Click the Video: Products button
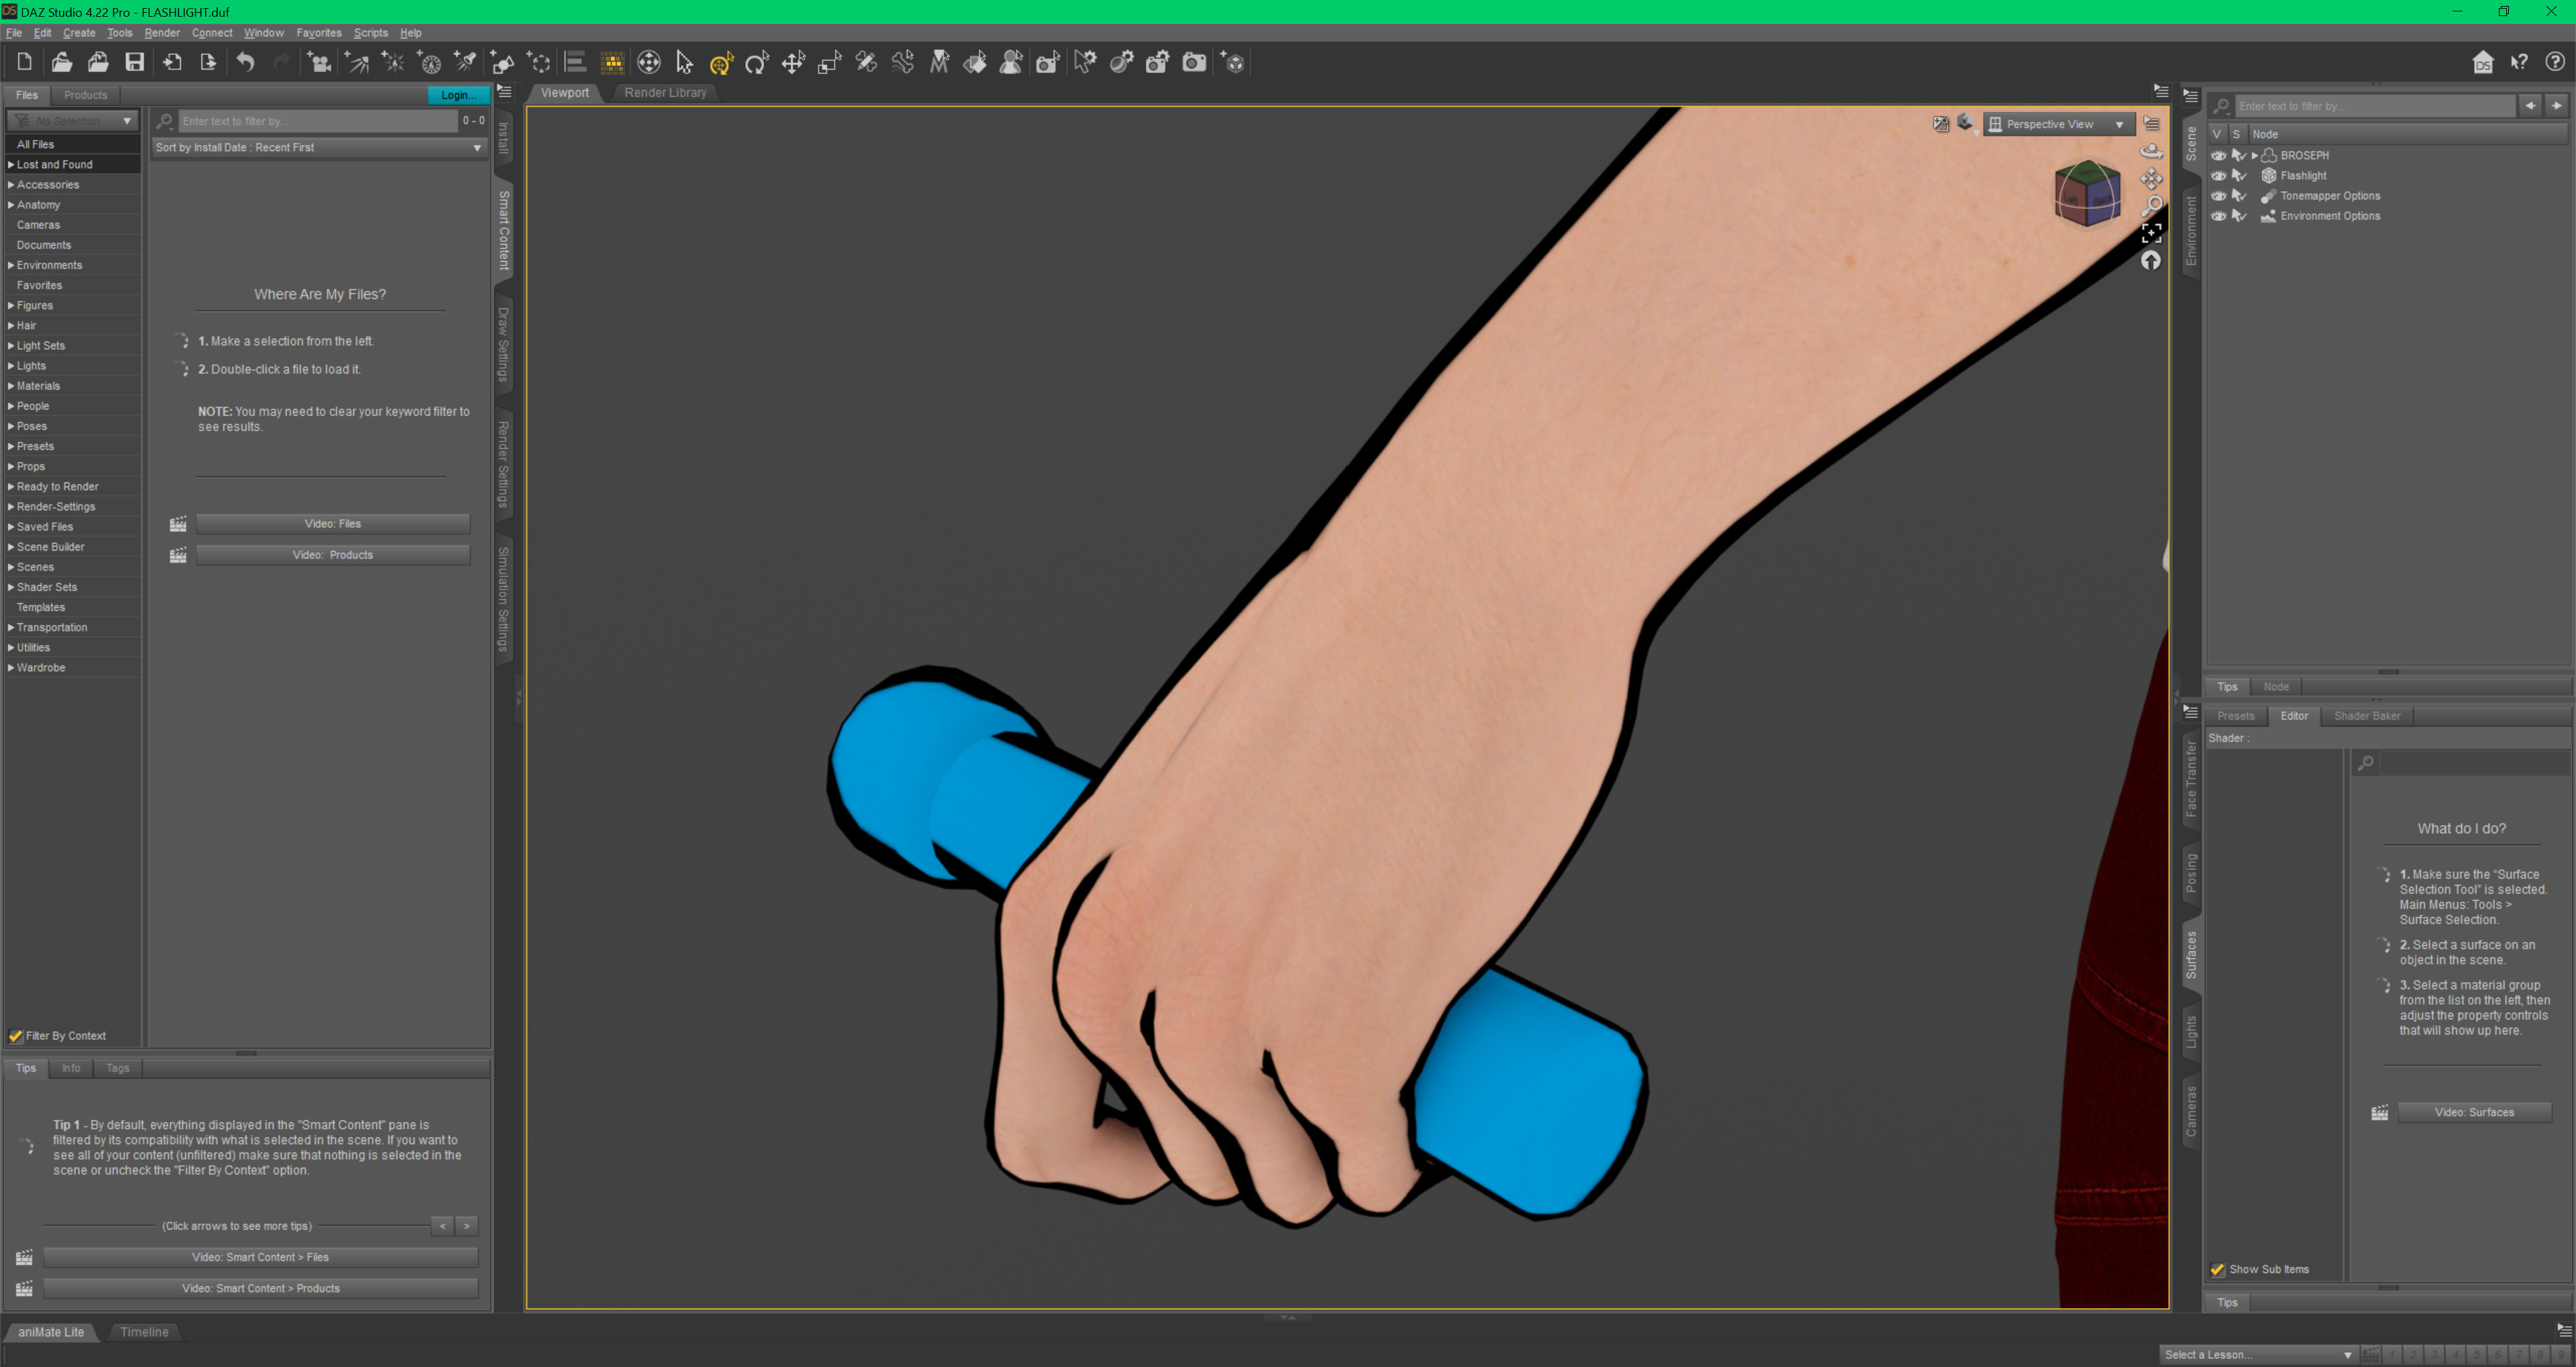This screenshot has height=1367, width=2576. (x=333, y=555)
